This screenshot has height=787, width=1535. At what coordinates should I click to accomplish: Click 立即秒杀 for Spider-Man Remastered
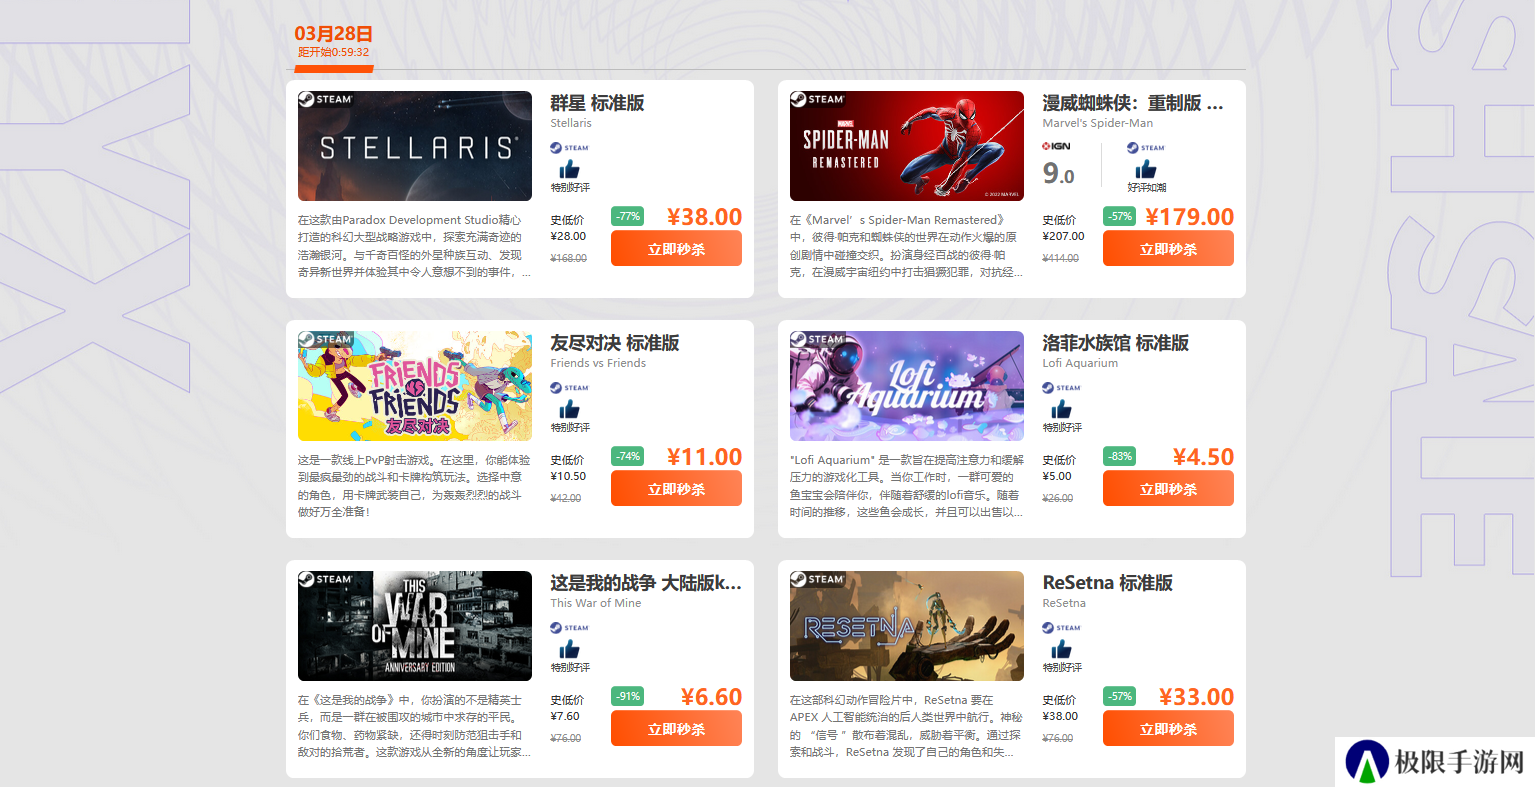tap(1168, 249)
